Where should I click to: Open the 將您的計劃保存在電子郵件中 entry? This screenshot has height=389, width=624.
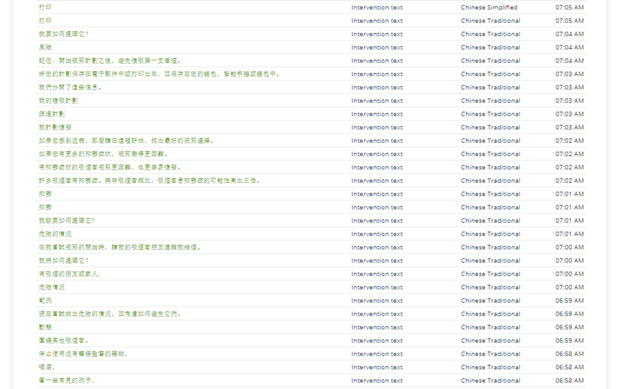pos(159,74)
